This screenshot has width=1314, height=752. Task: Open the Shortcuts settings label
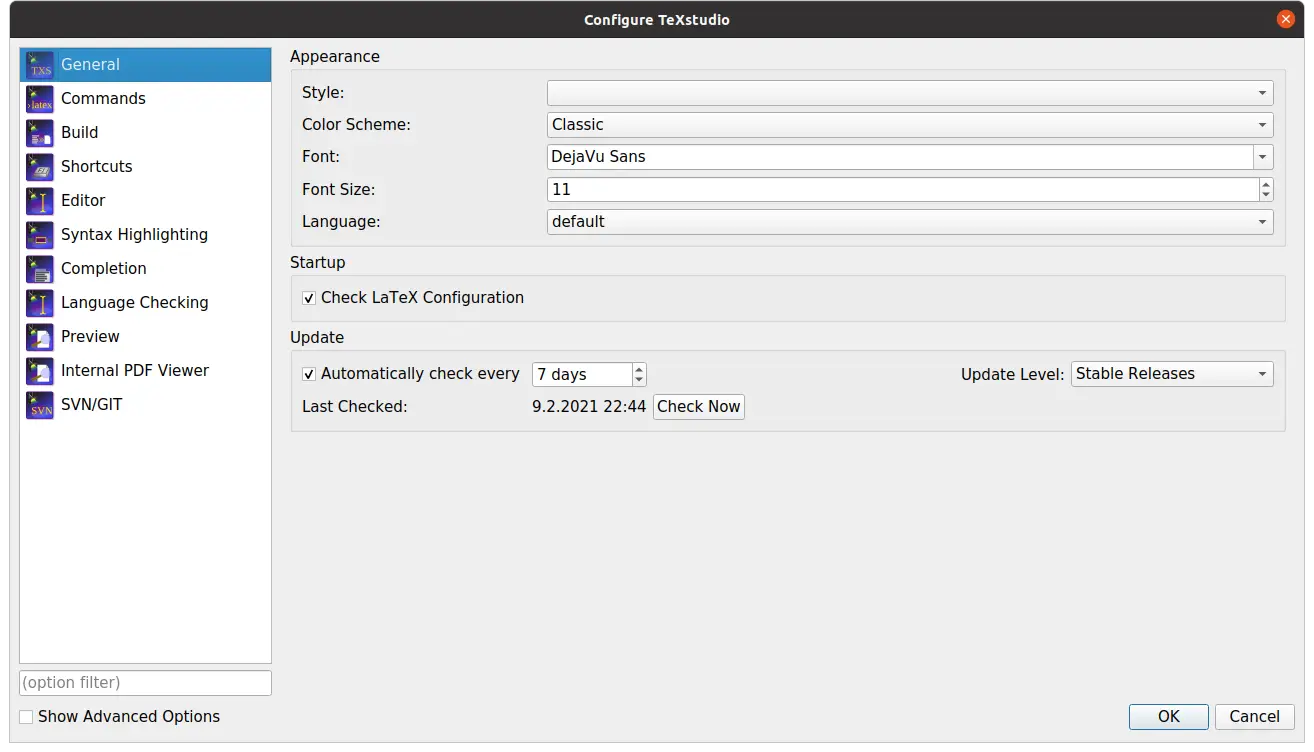pos(96,167)
